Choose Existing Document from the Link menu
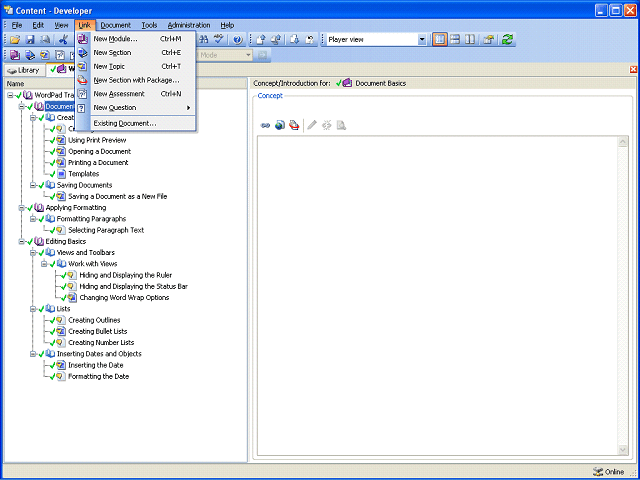Viewport: 640px width, 480px height. pyautogui.click(x=136, y=123)
